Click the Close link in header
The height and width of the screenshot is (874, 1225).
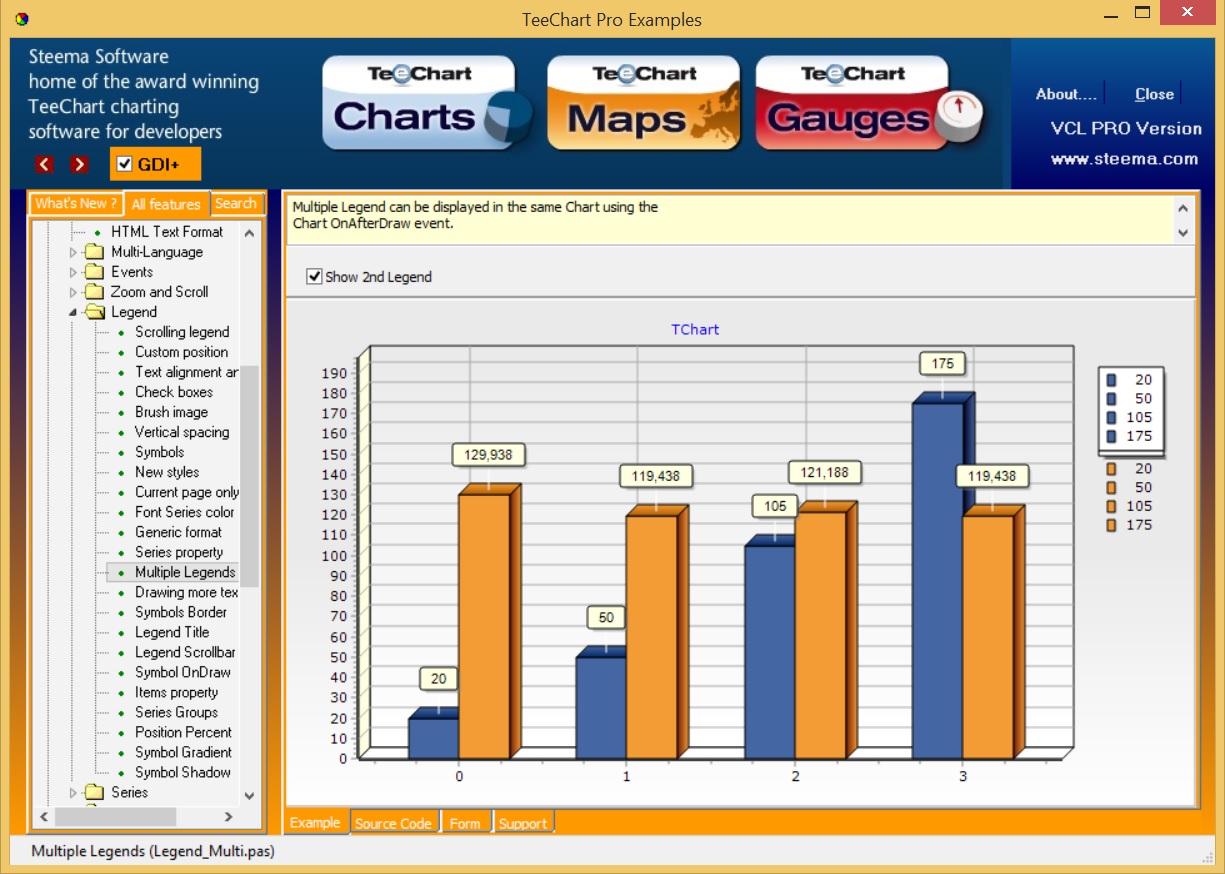pyautogui.click(x=1154, y=94)
